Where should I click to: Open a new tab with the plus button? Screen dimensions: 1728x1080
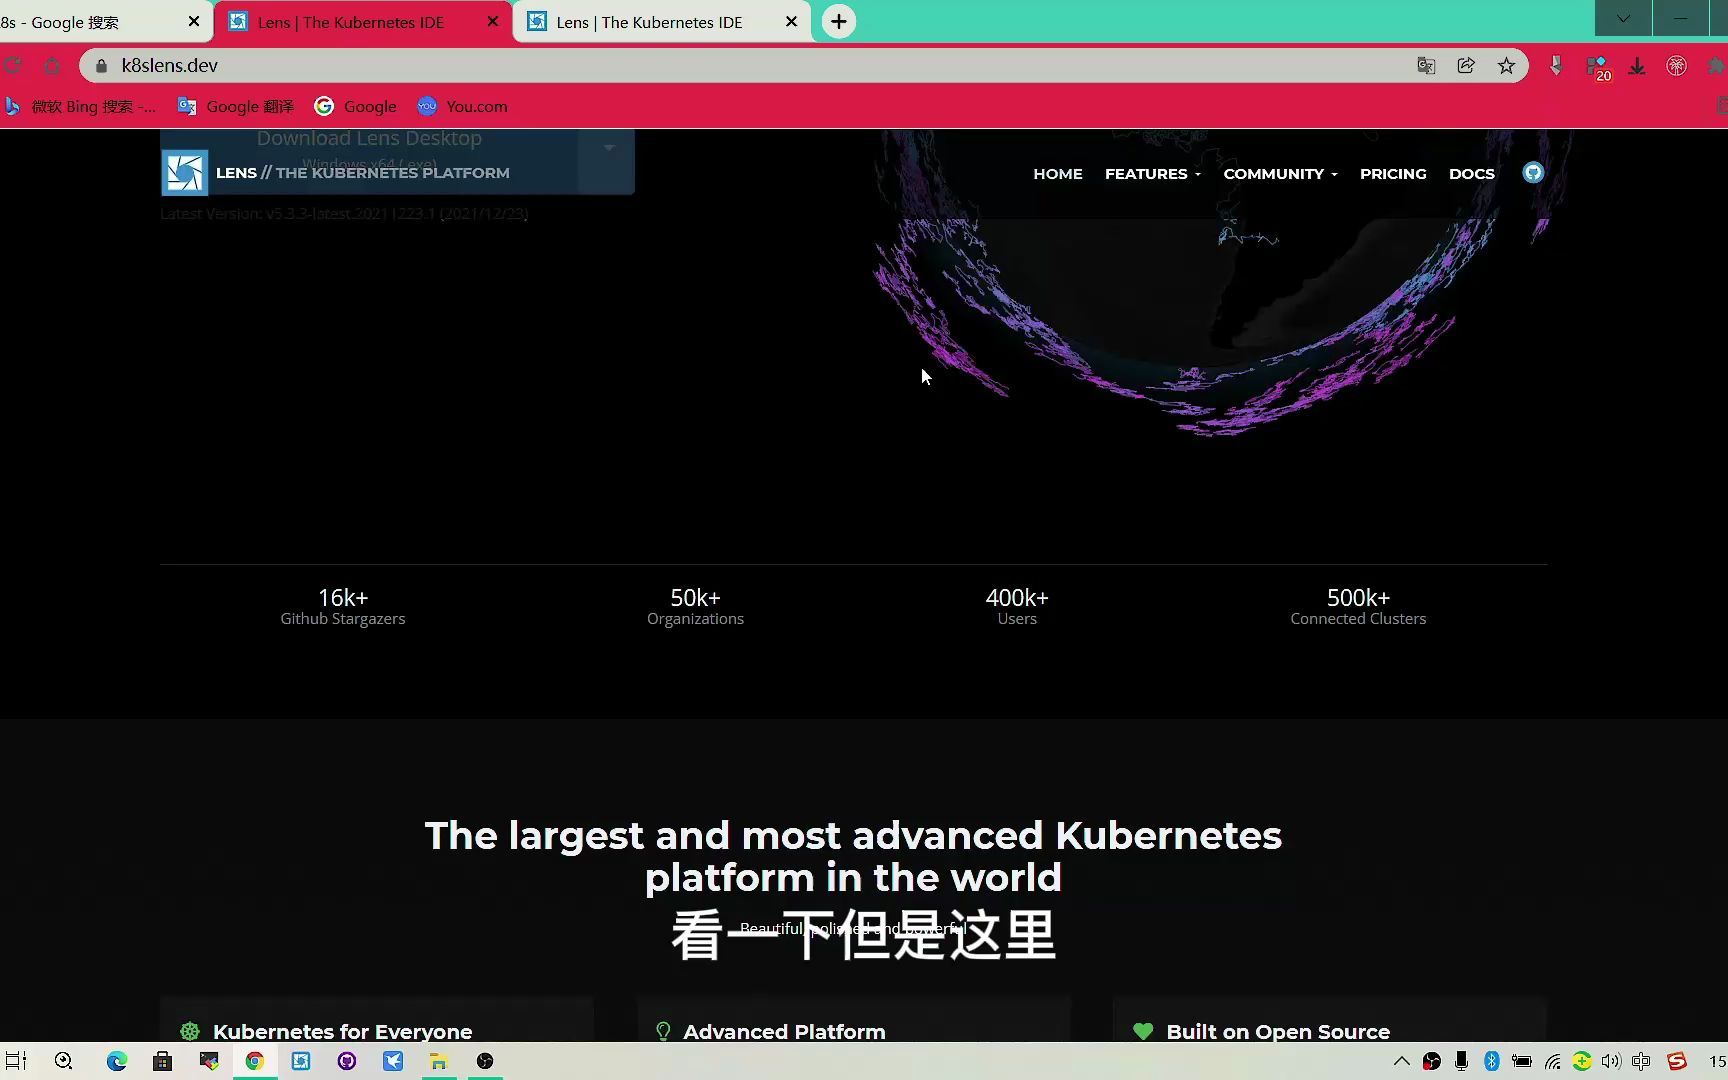pos(839,21)
